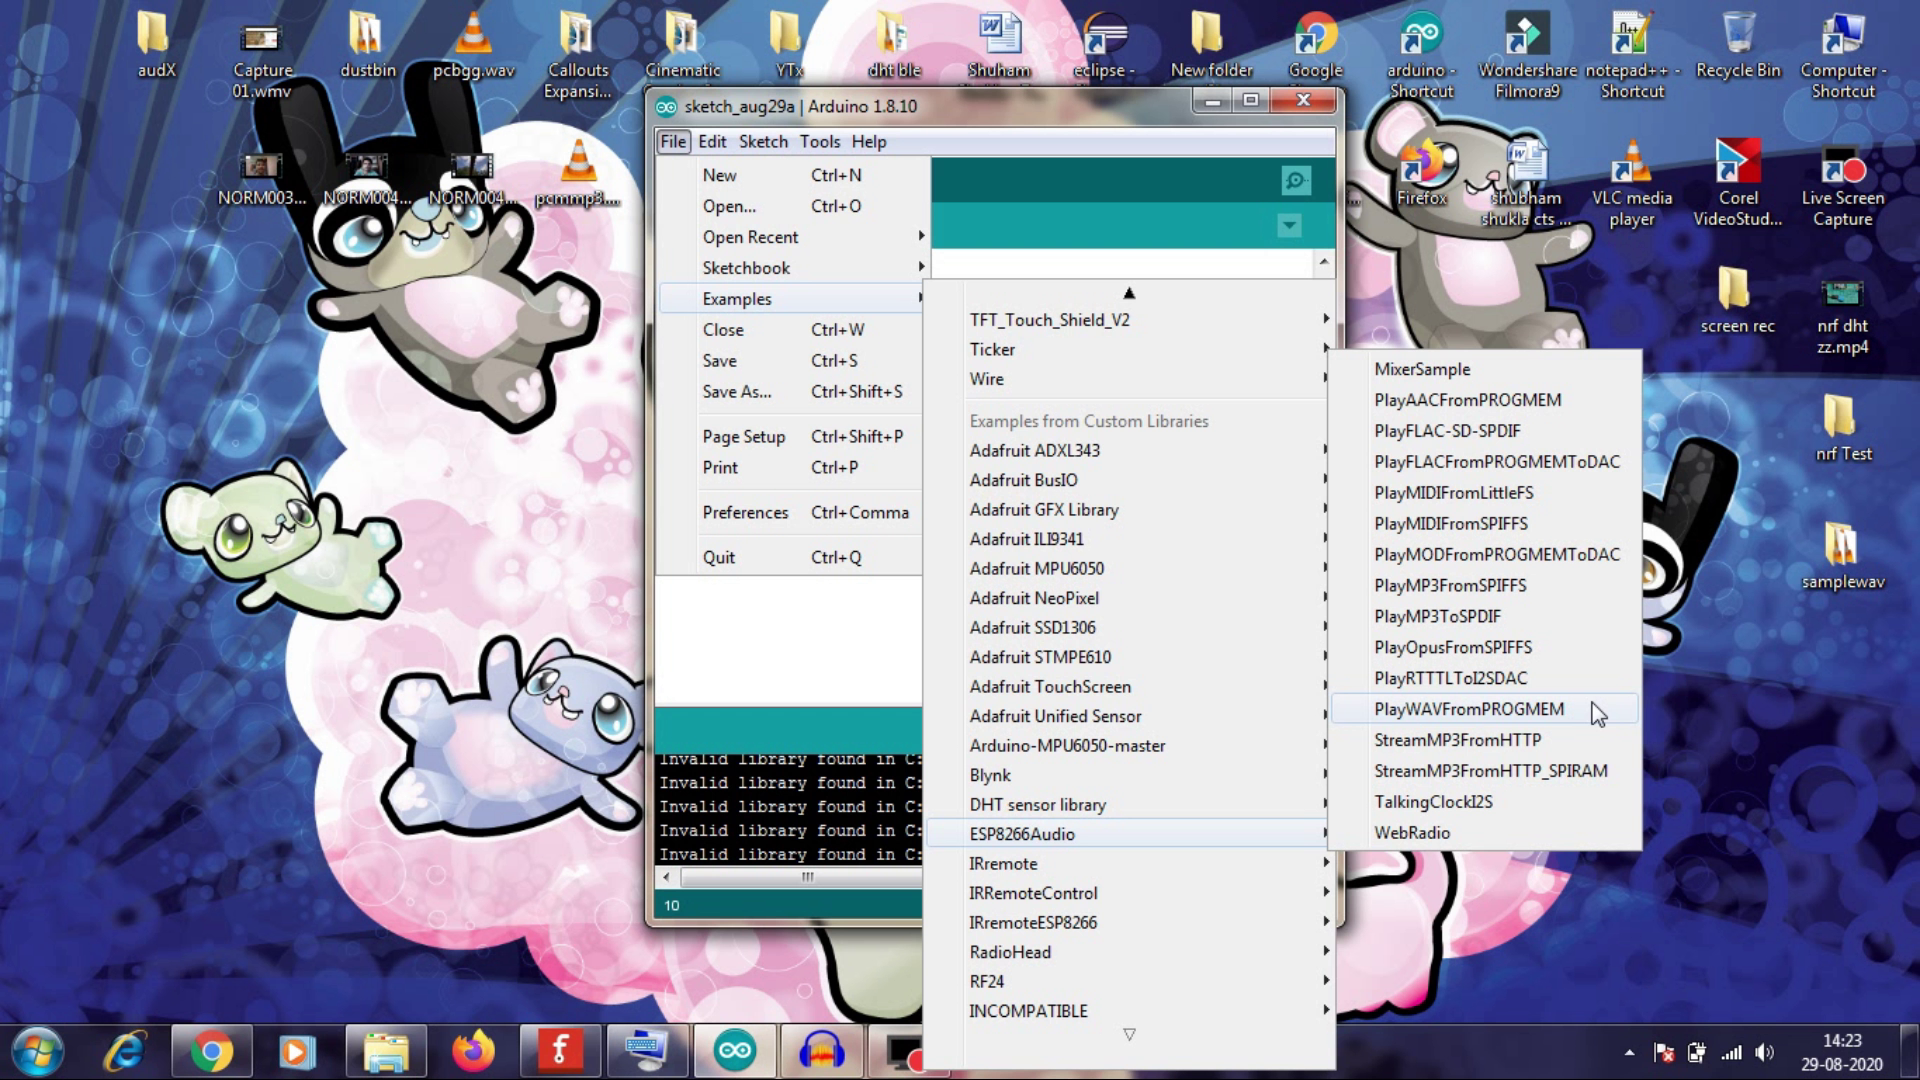Open the Help menu
This screenshot has width=1920, height=1080.
point(869,141)
